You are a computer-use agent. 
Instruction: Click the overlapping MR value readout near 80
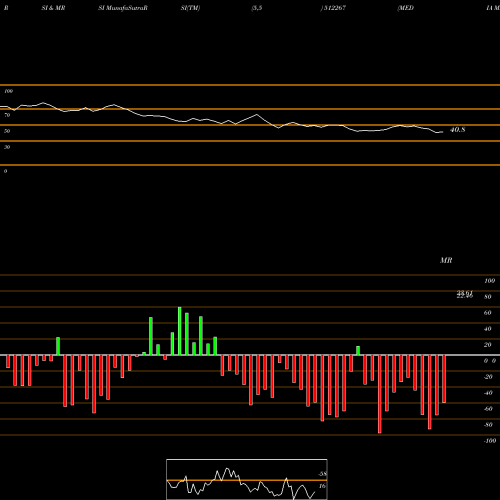click(x=465, y=294)
